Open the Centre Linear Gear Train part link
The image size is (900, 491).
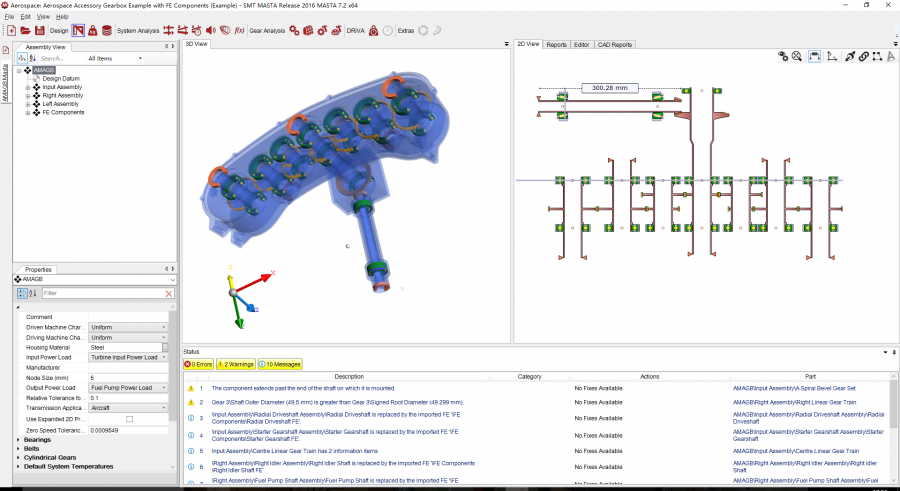tap(796, 451)
